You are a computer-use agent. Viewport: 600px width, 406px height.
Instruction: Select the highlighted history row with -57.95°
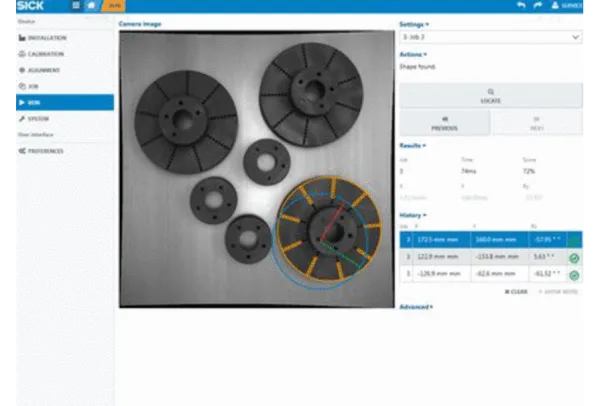click(491, 240)
